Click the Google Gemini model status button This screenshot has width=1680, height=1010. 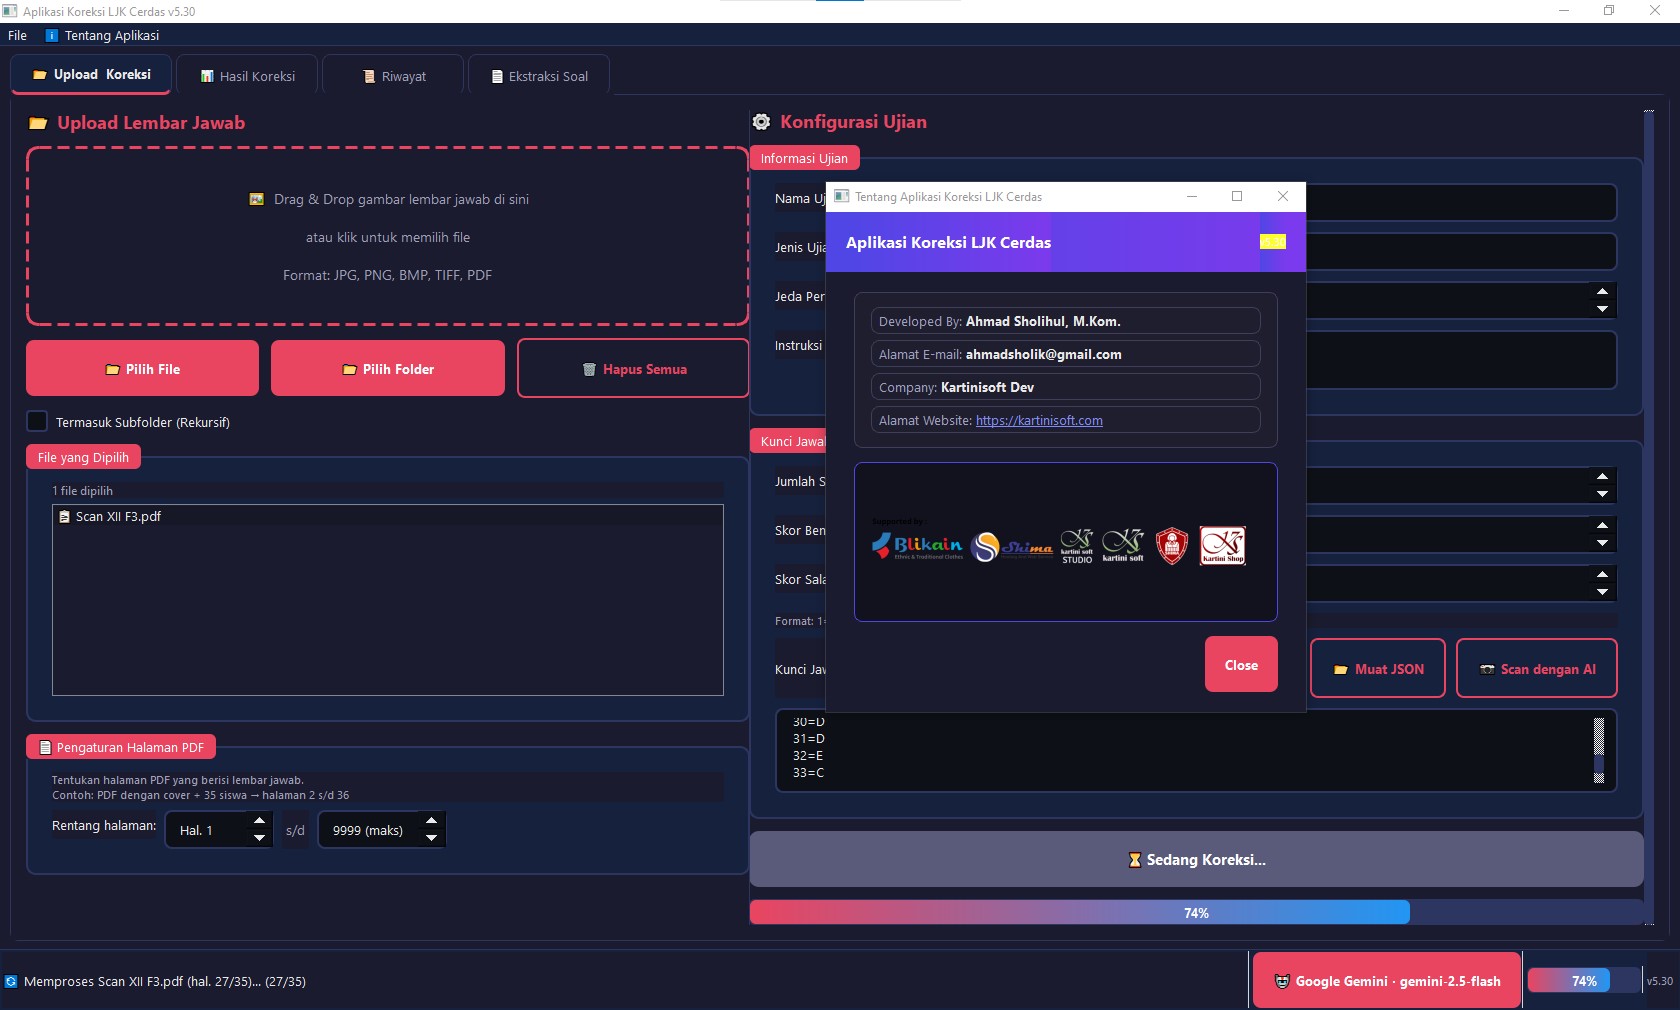(1386, 981)
